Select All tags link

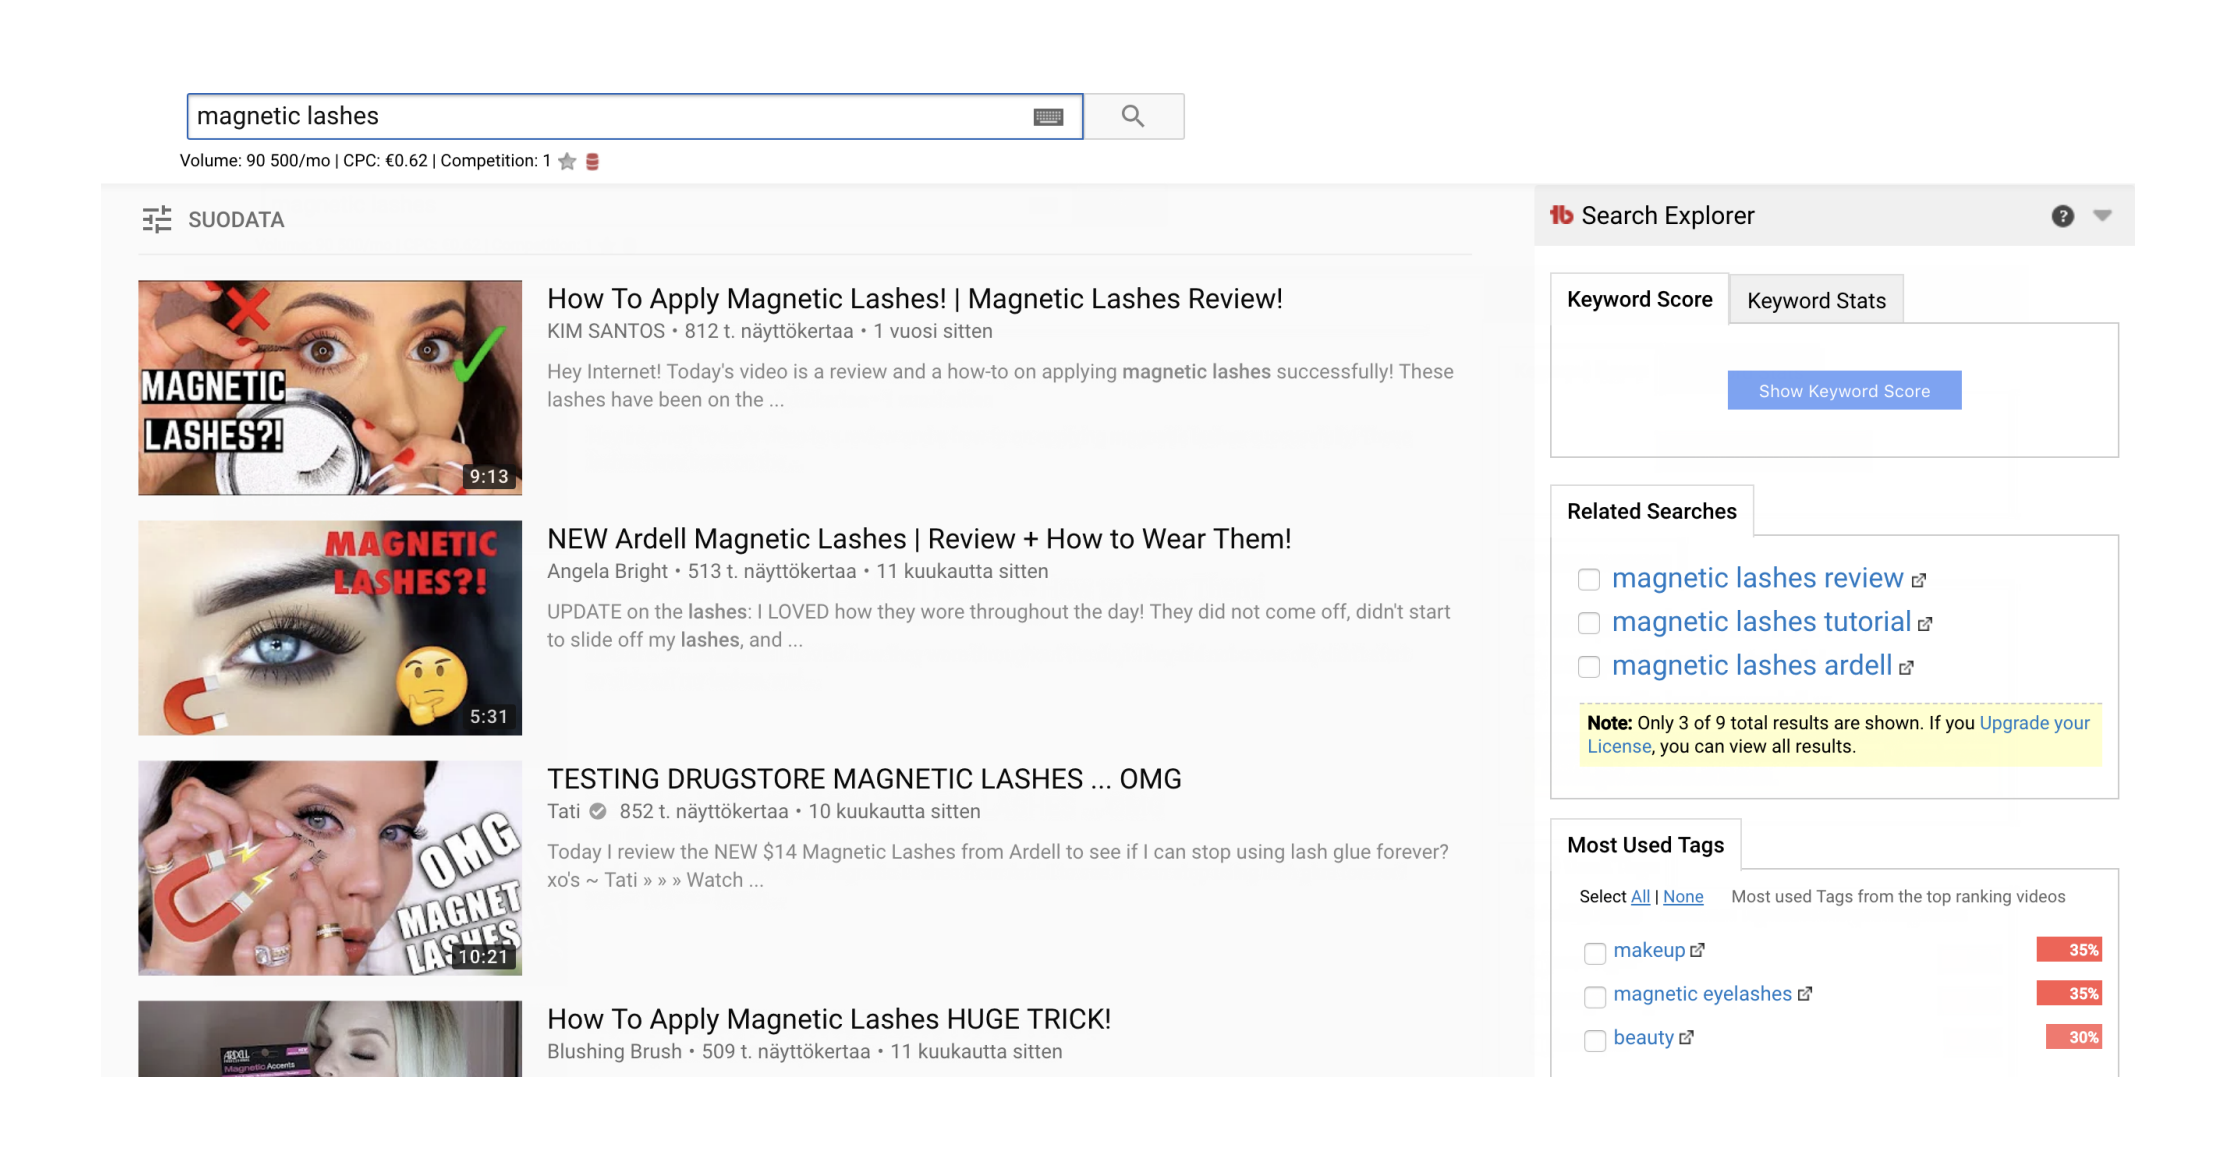click(x=1640, y=897)
